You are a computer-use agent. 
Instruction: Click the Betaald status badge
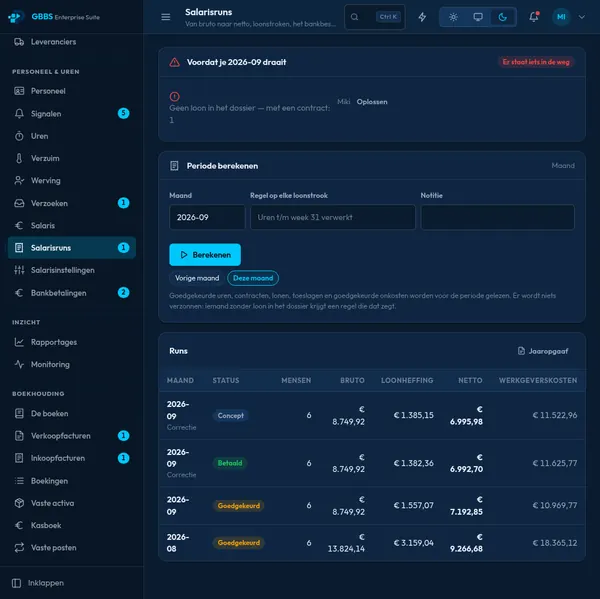[230, 463]
